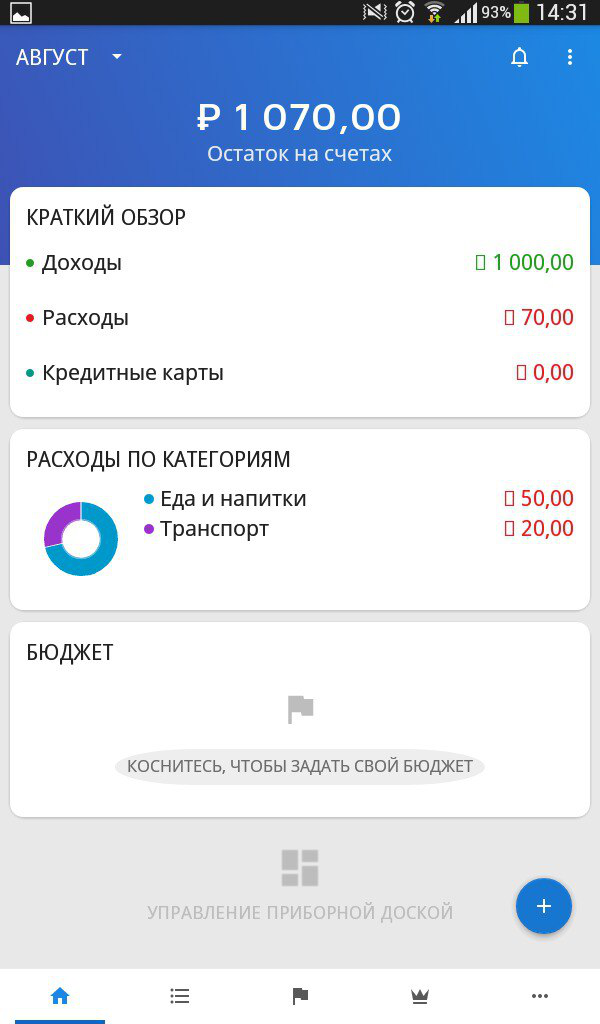Image resolution: width=600 pixels, height=1024 pixels.
Task: Expand the Август month dropdown
Action: [x=68, y=58]
